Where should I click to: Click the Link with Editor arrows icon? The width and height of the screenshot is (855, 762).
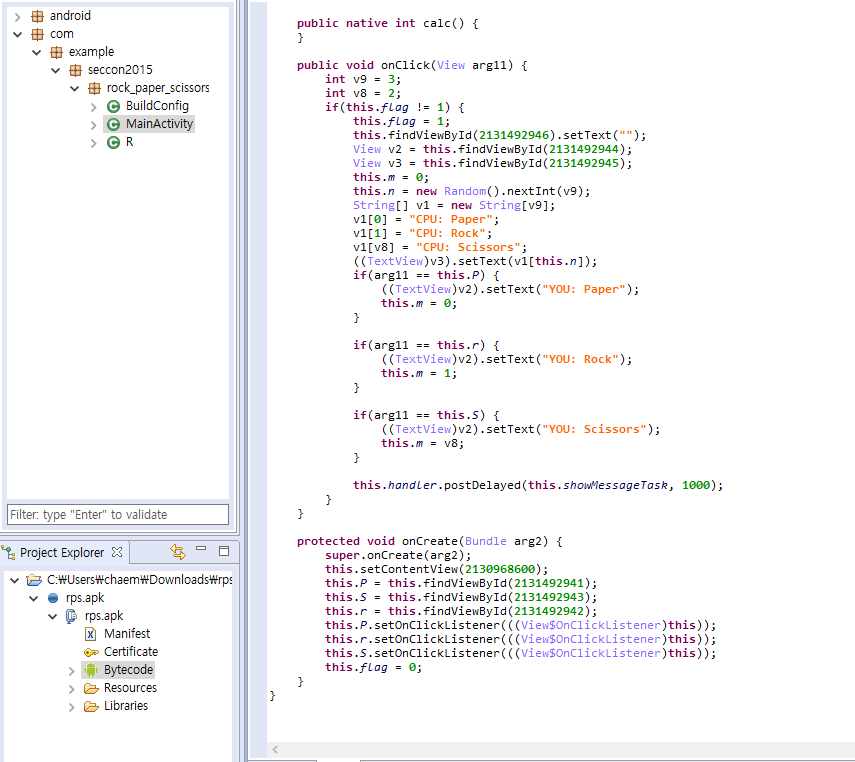[178, 551]
